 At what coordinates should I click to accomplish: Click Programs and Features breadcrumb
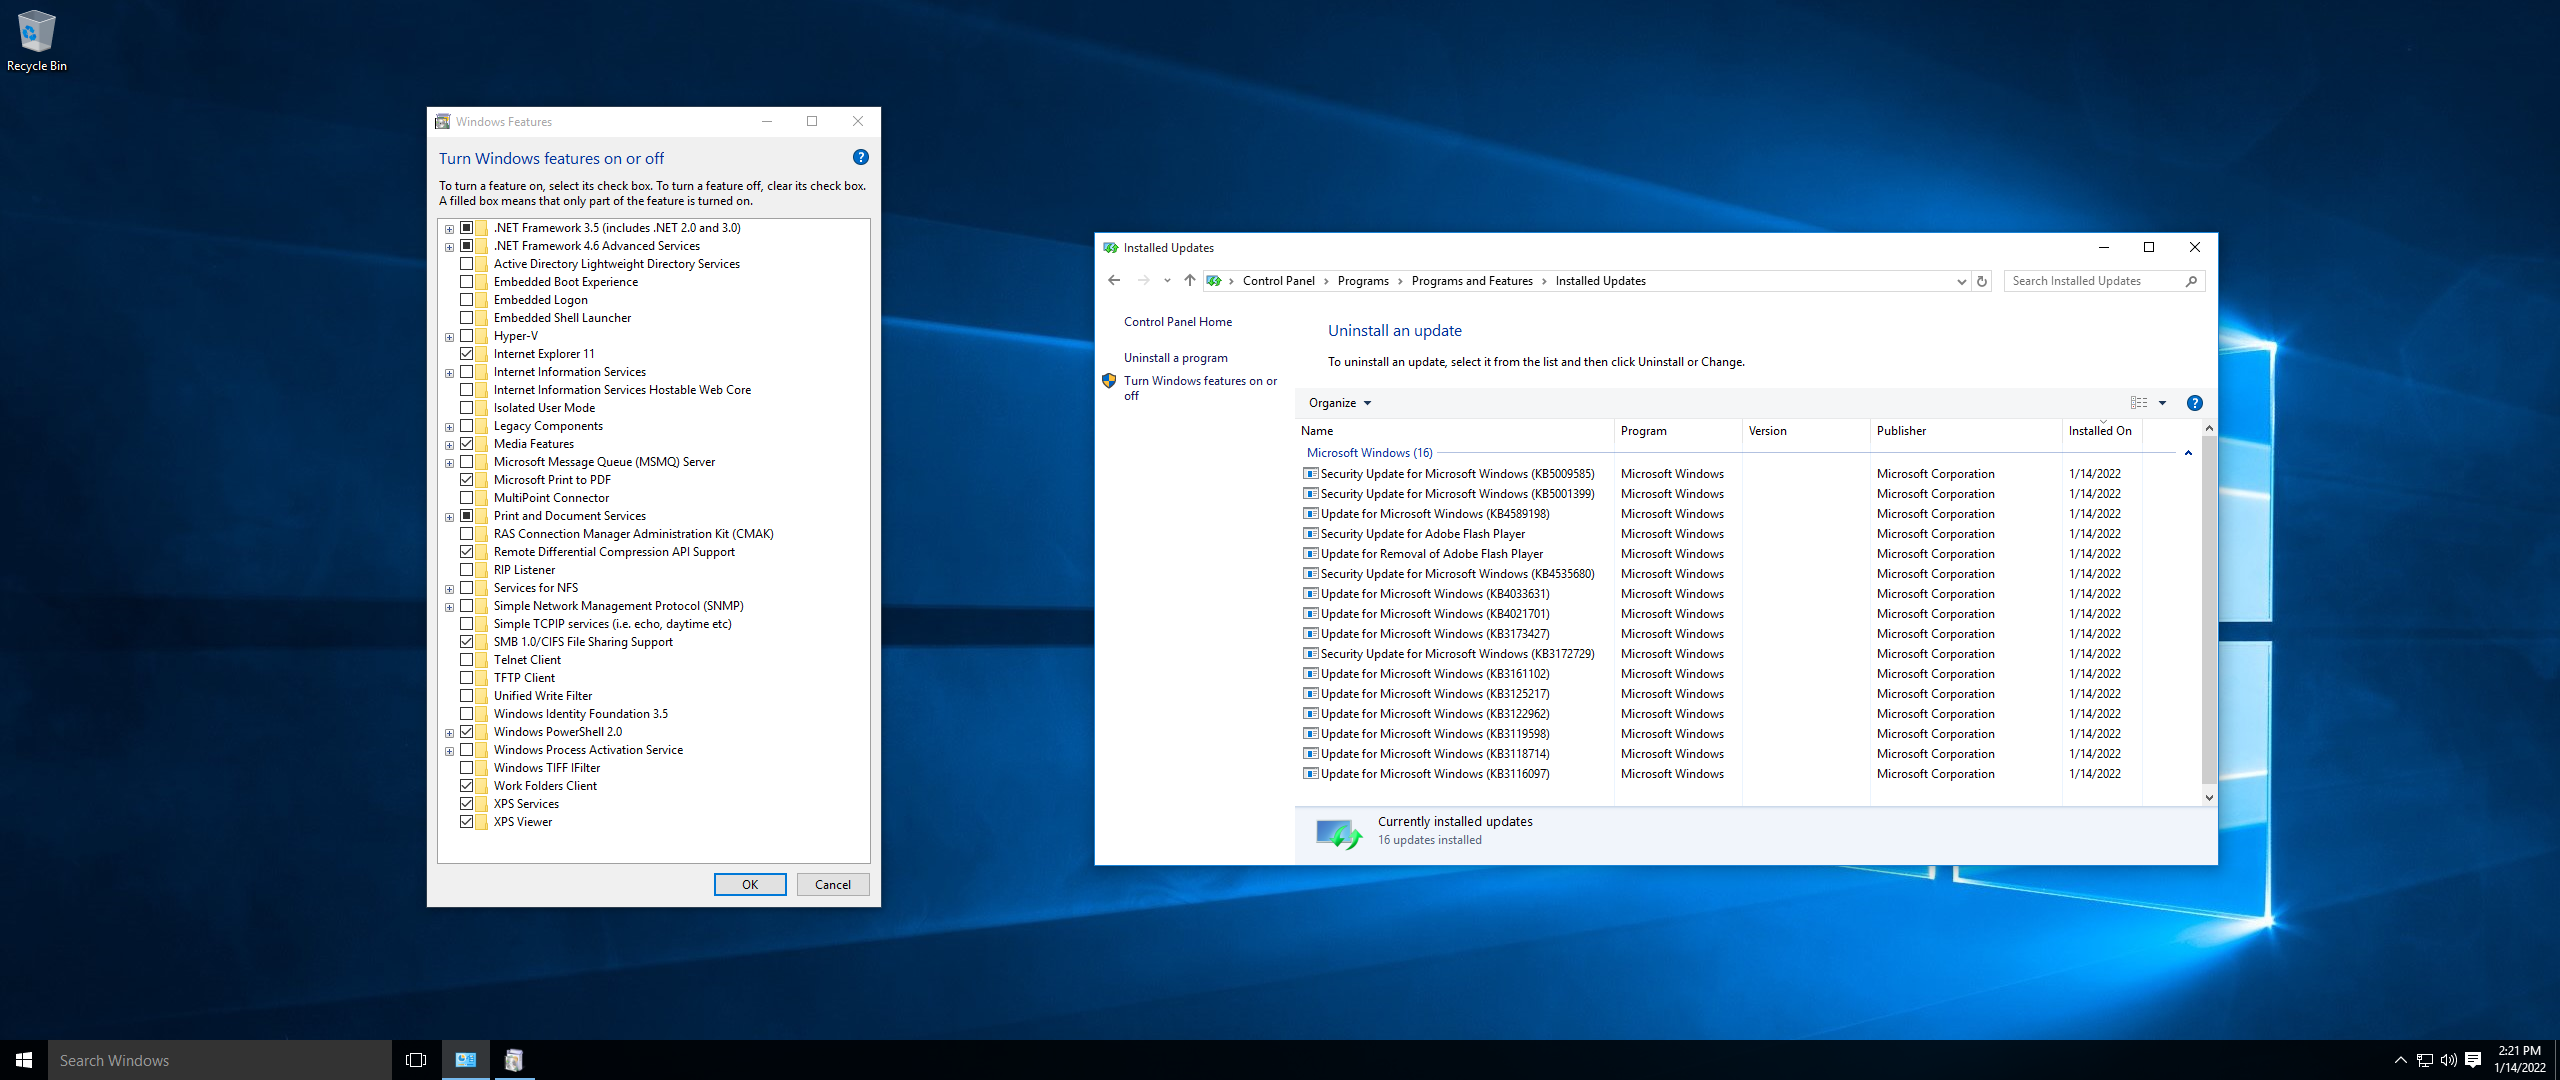coord(1472,281)
